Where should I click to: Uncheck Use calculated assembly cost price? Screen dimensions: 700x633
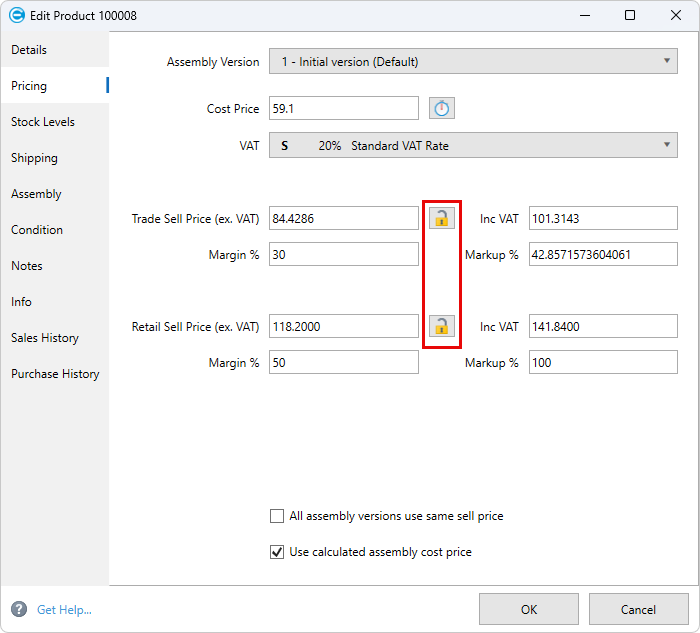point(277,552)
